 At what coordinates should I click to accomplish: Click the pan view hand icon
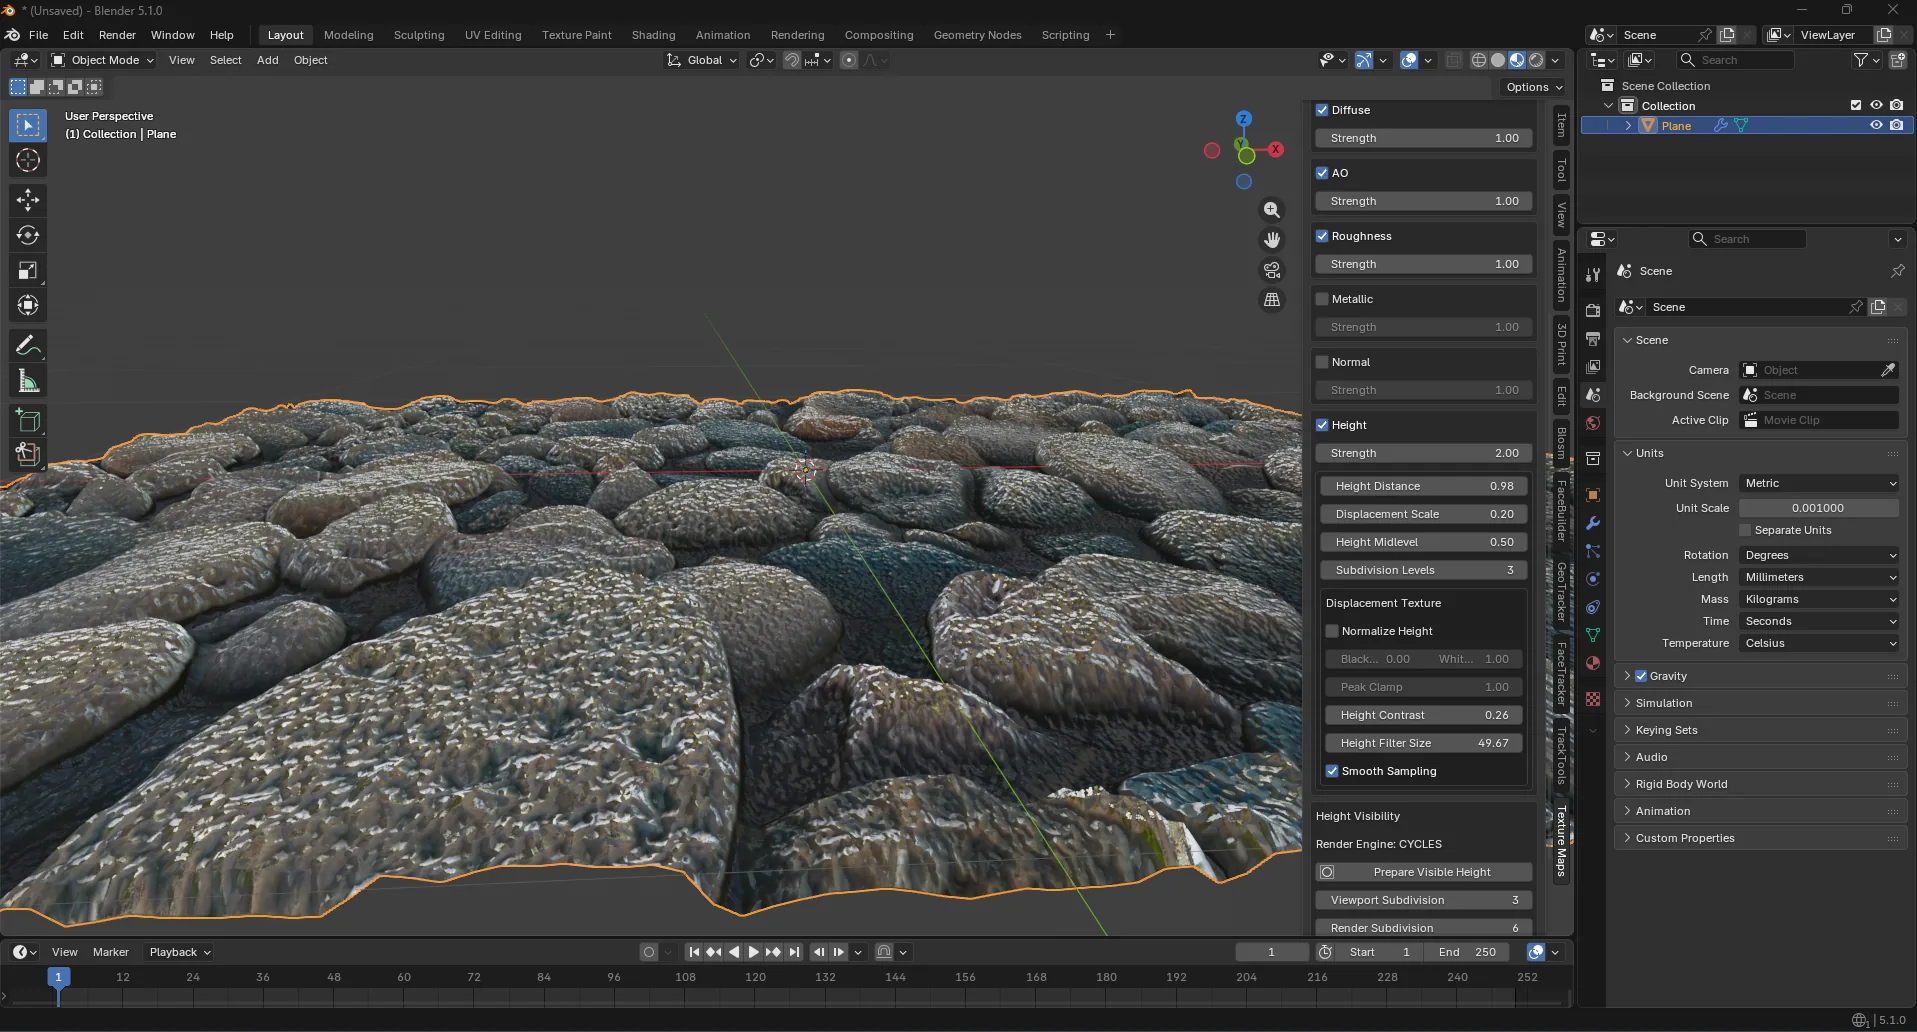(1272, 240)
